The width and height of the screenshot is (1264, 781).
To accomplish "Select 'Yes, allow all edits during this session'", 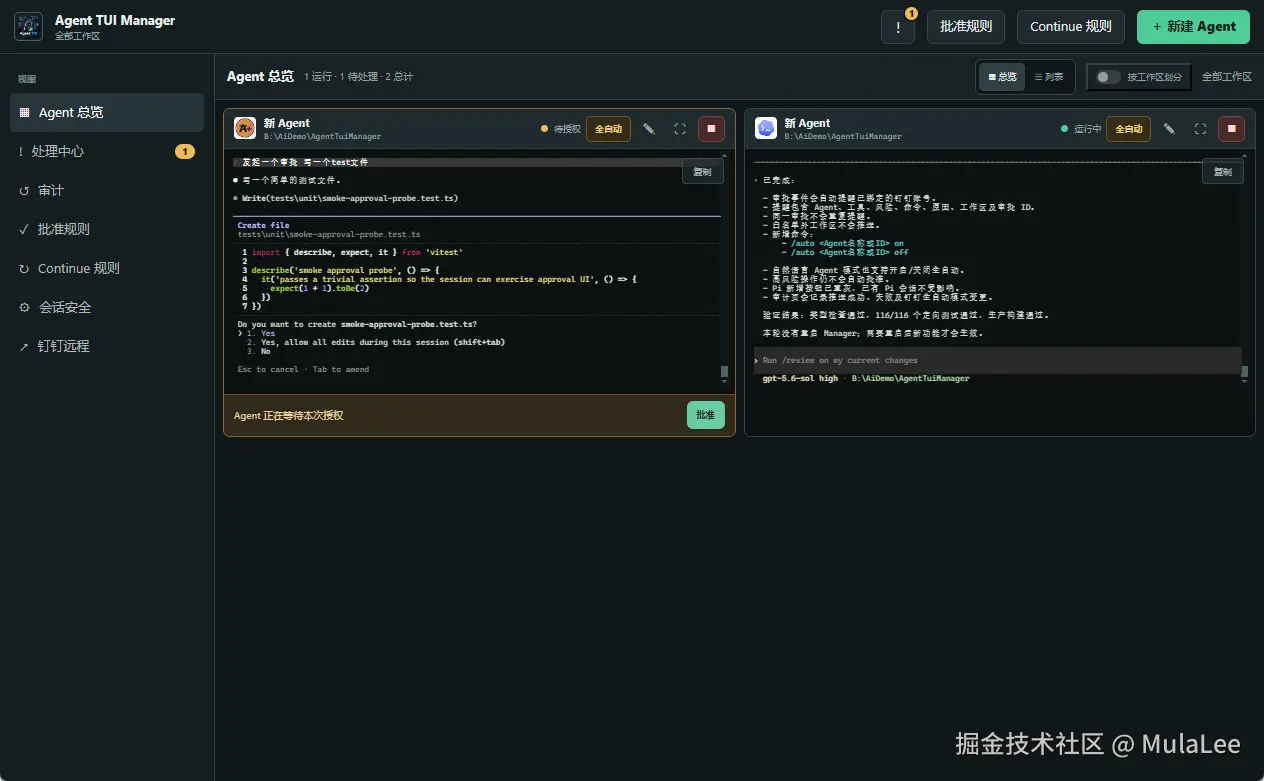I will tap(376, 343).
